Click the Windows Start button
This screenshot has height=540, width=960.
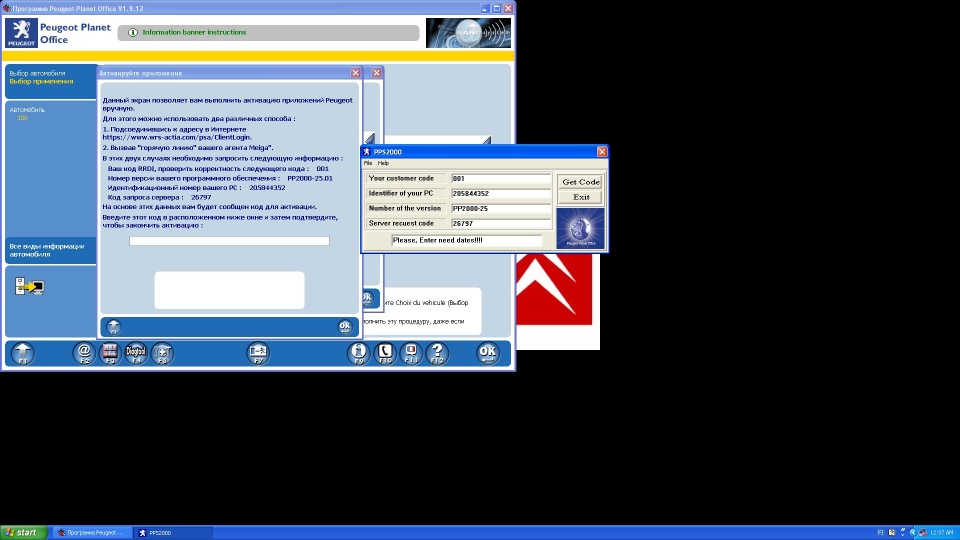tap(24, 533)
